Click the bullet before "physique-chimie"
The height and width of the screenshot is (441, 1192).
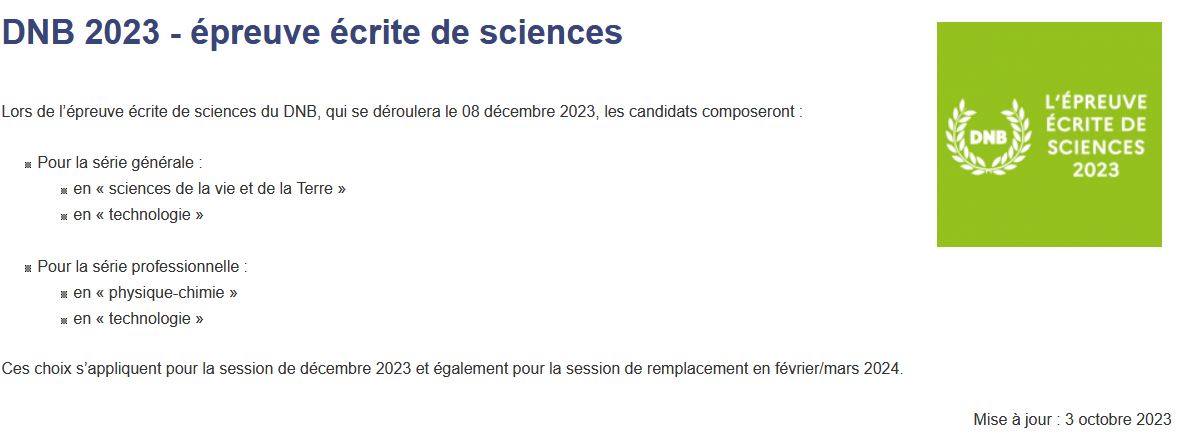(64, 294)
